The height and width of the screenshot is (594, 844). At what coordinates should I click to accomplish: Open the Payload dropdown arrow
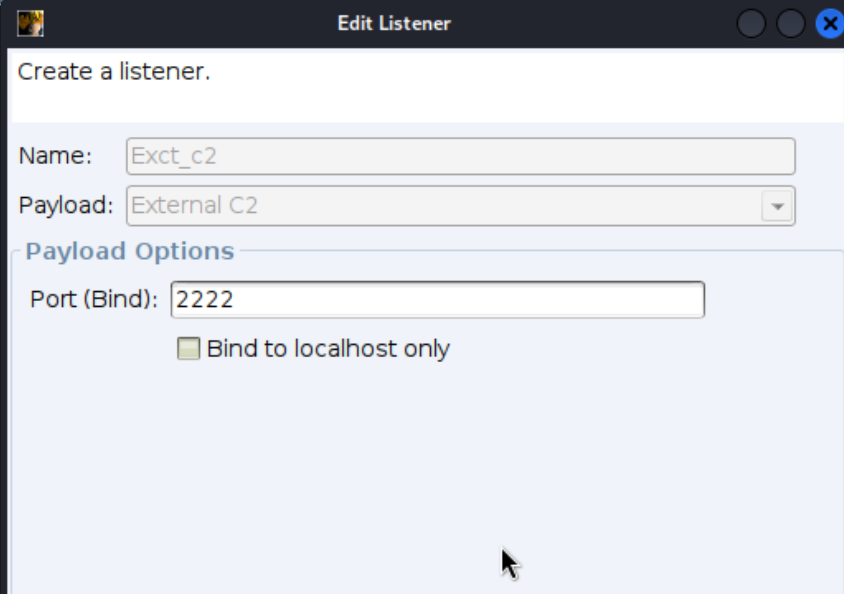777,206
